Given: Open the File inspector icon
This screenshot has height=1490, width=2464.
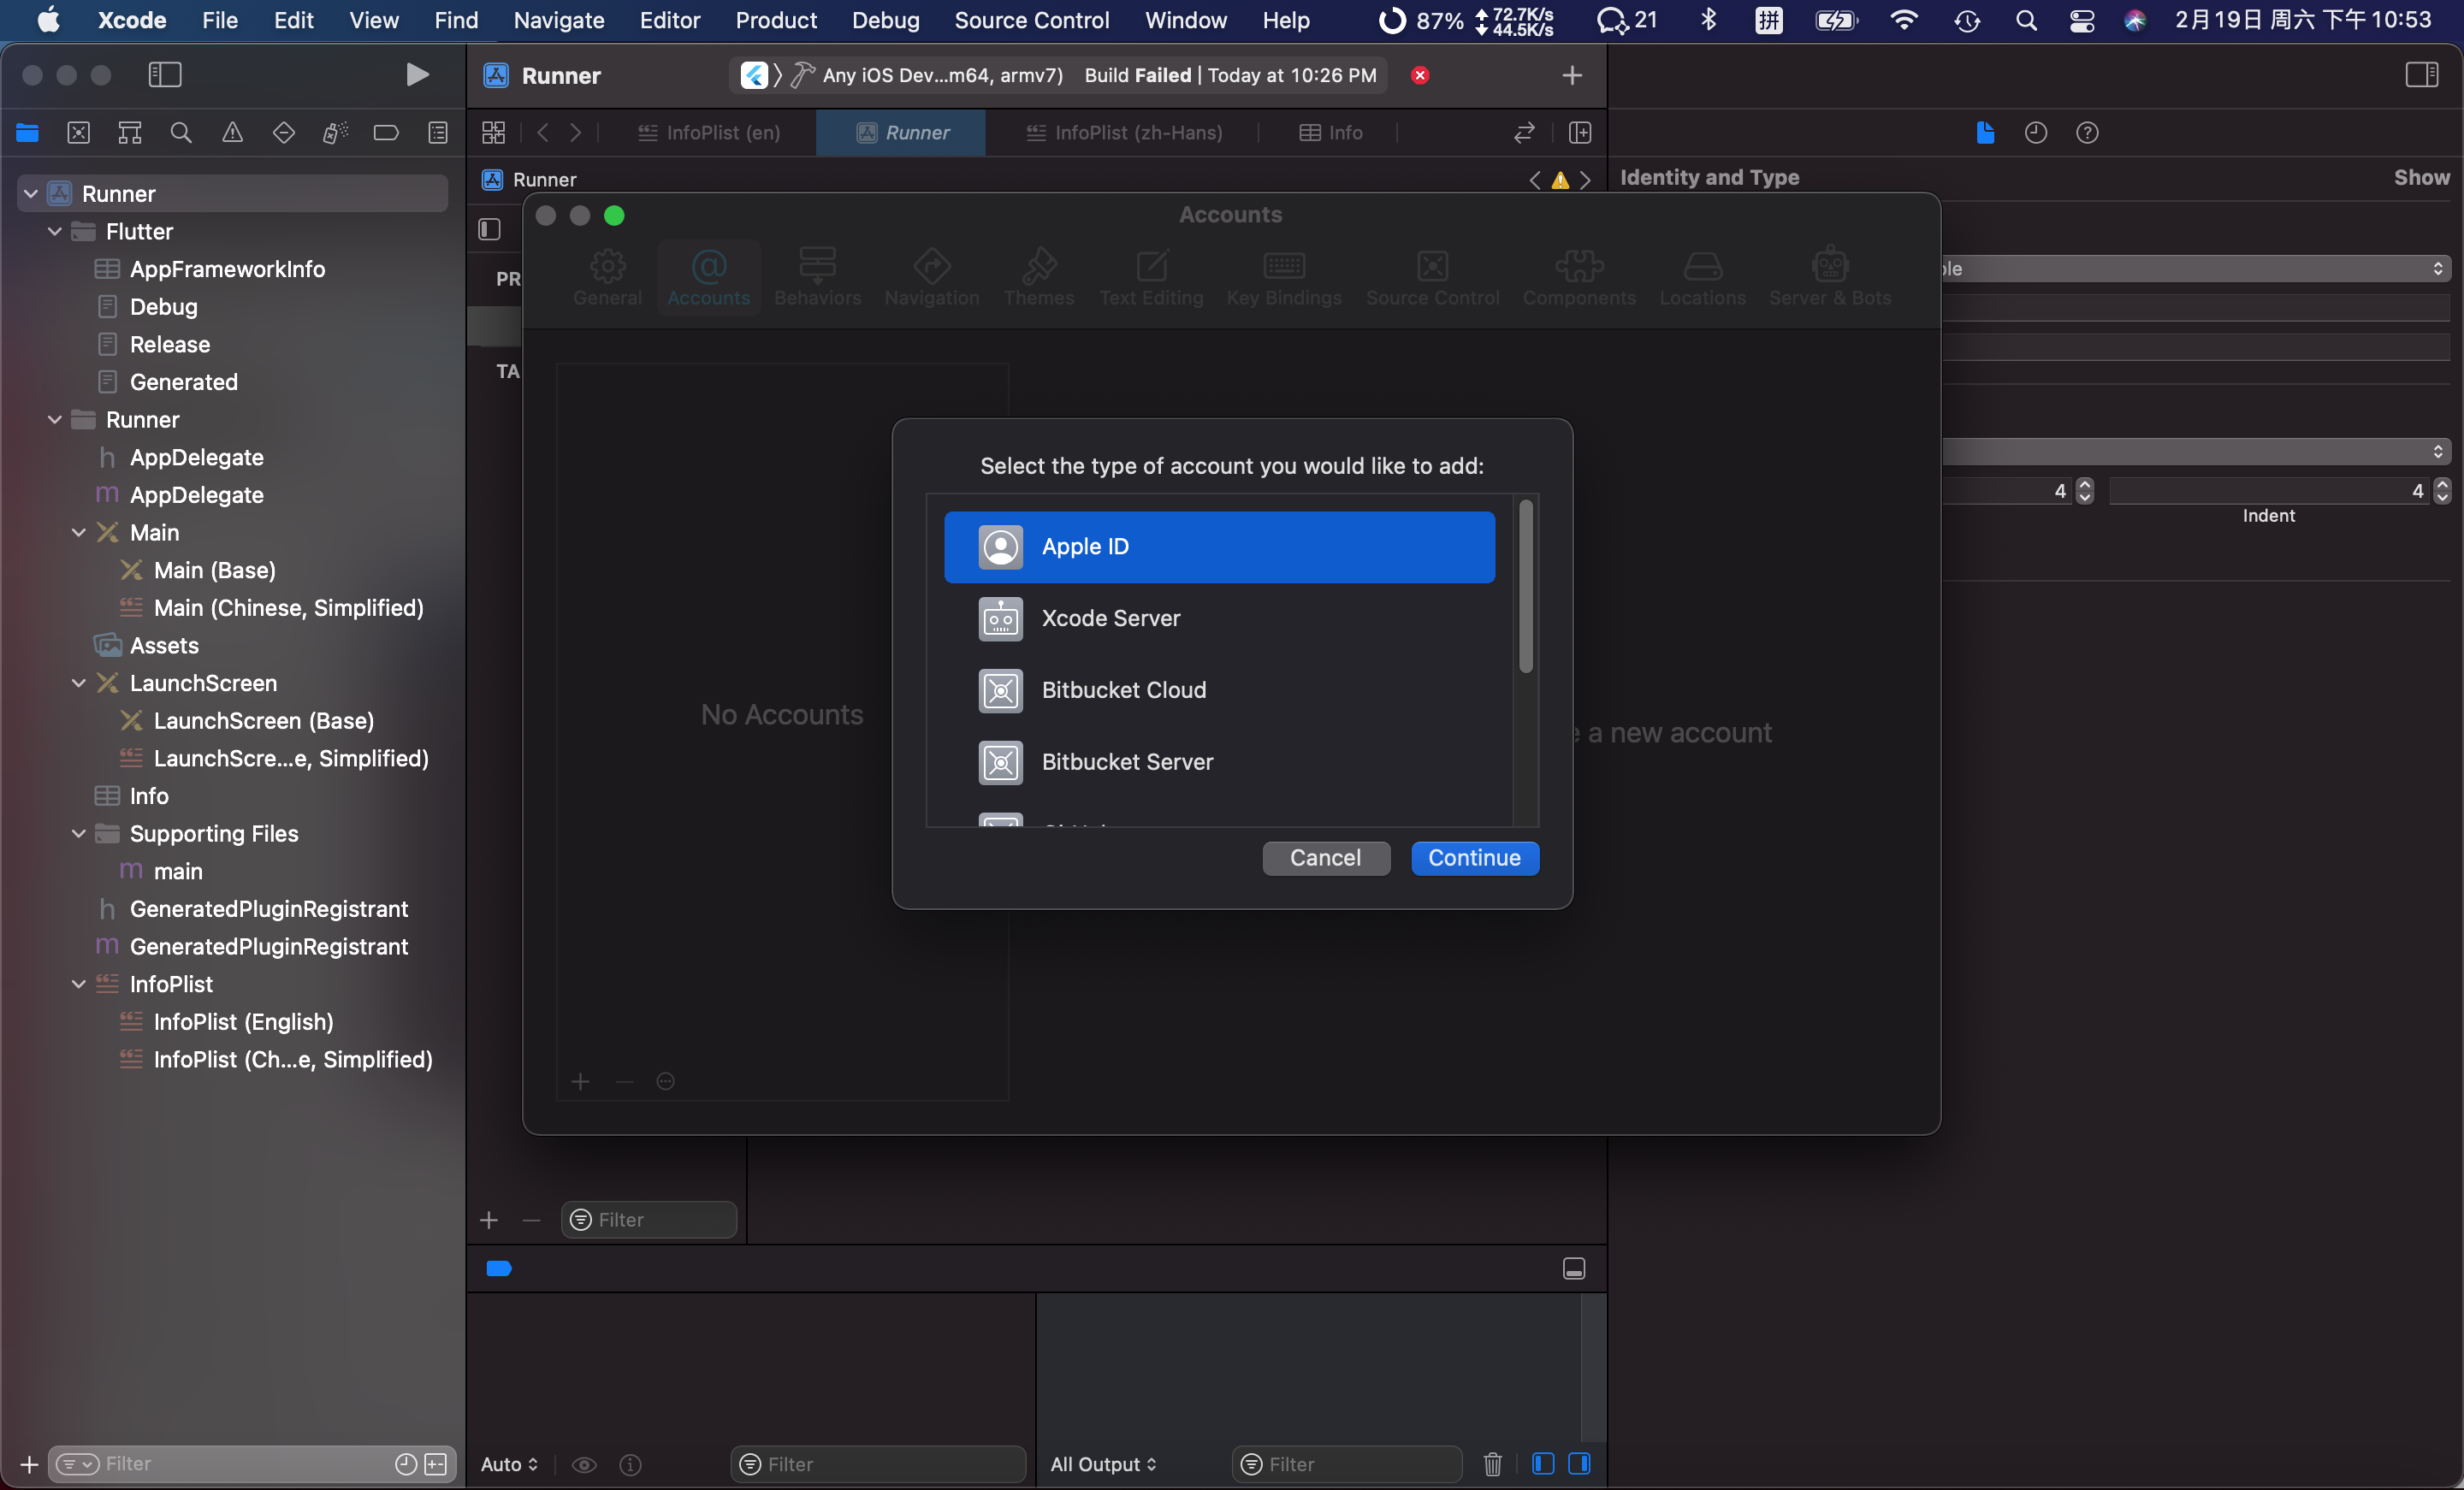Looking at the screenshot, I should (1985, 132).
